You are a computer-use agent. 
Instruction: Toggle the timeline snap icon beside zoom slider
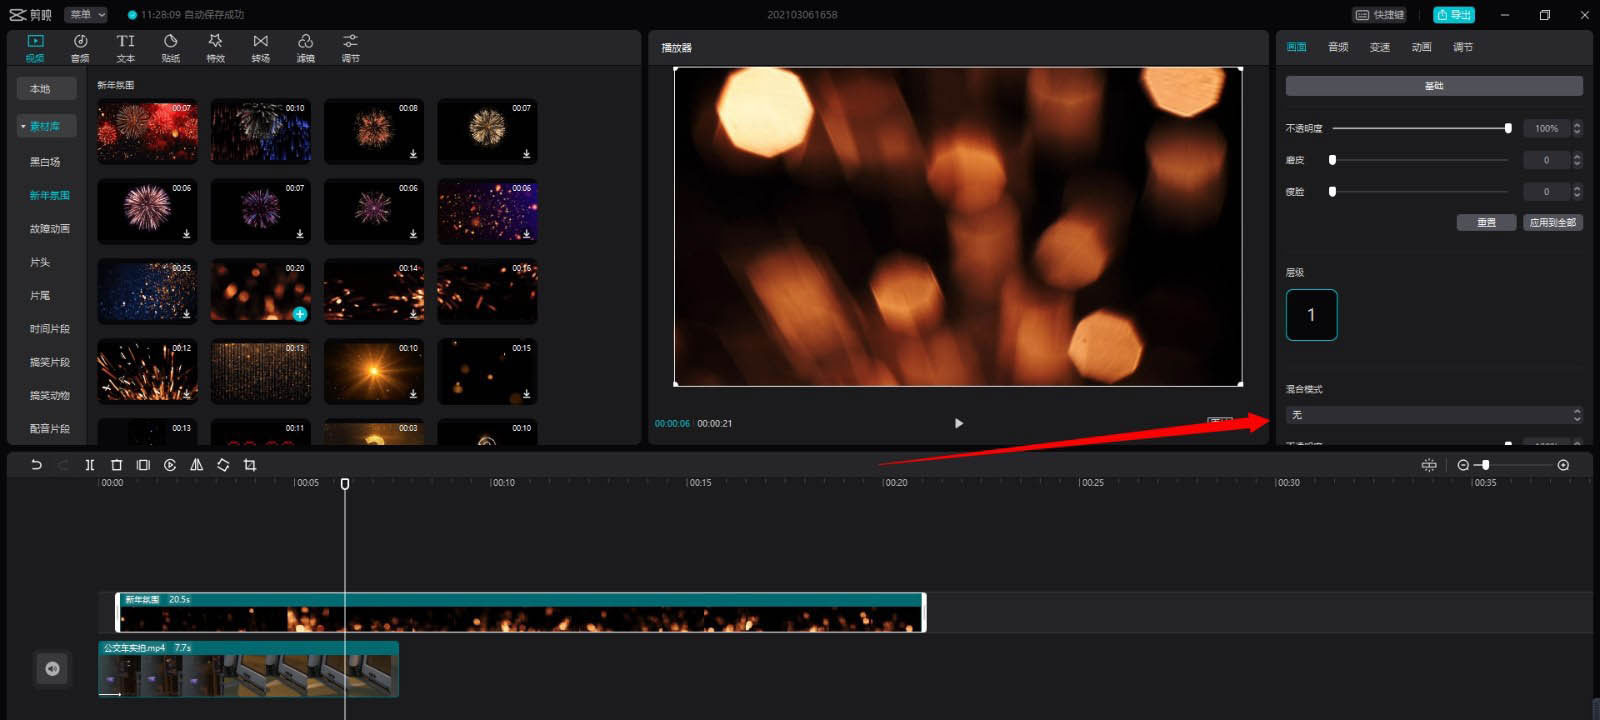tap(1429, 465)
